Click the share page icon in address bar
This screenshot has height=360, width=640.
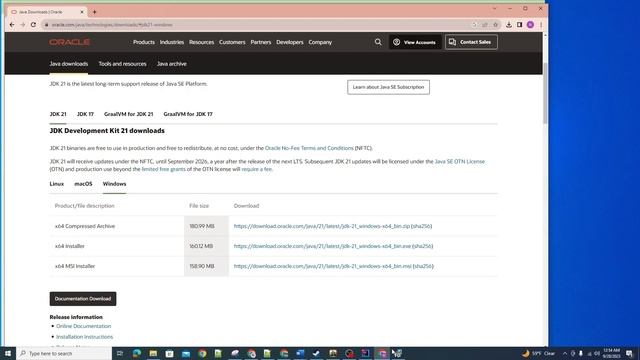click(x=485, y=25)
